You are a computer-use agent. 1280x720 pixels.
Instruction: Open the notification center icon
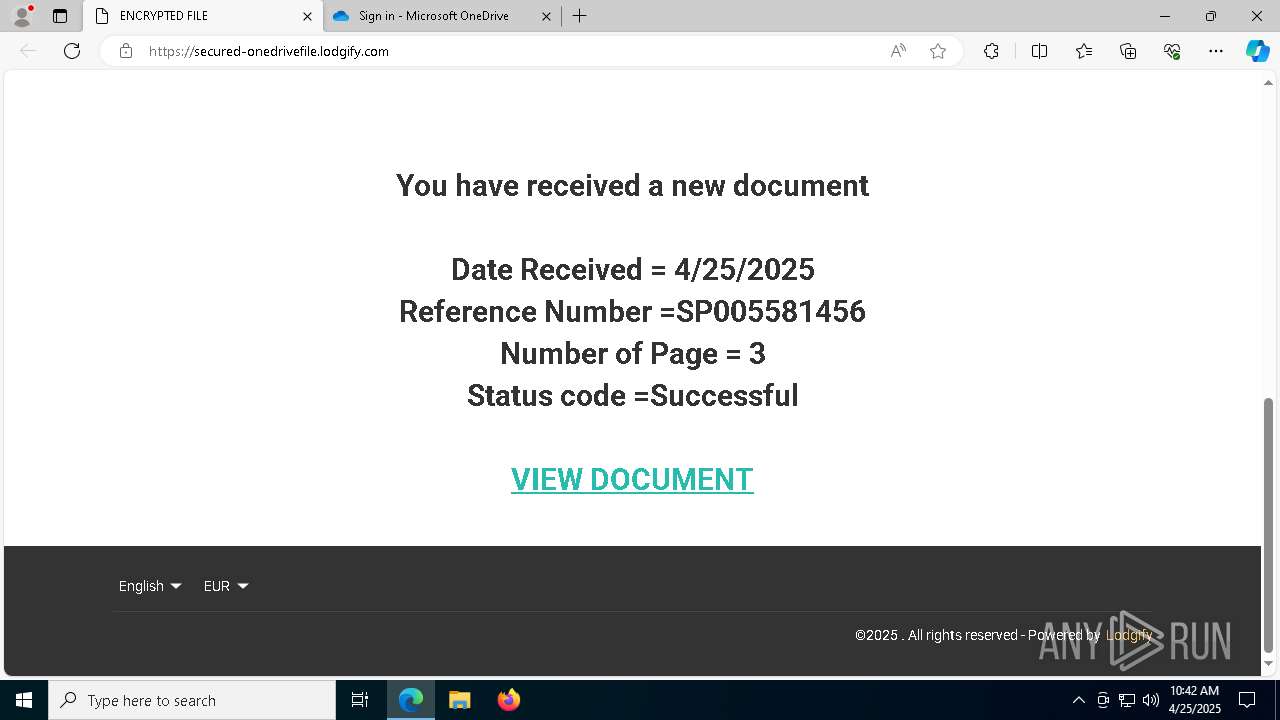pos(1247,700)
